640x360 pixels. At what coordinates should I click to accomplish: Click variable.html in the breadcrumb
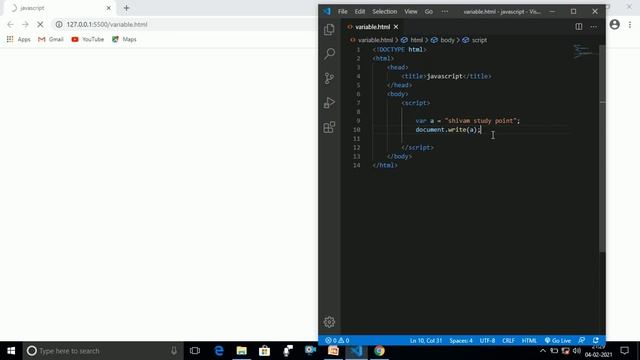(375, 40)
